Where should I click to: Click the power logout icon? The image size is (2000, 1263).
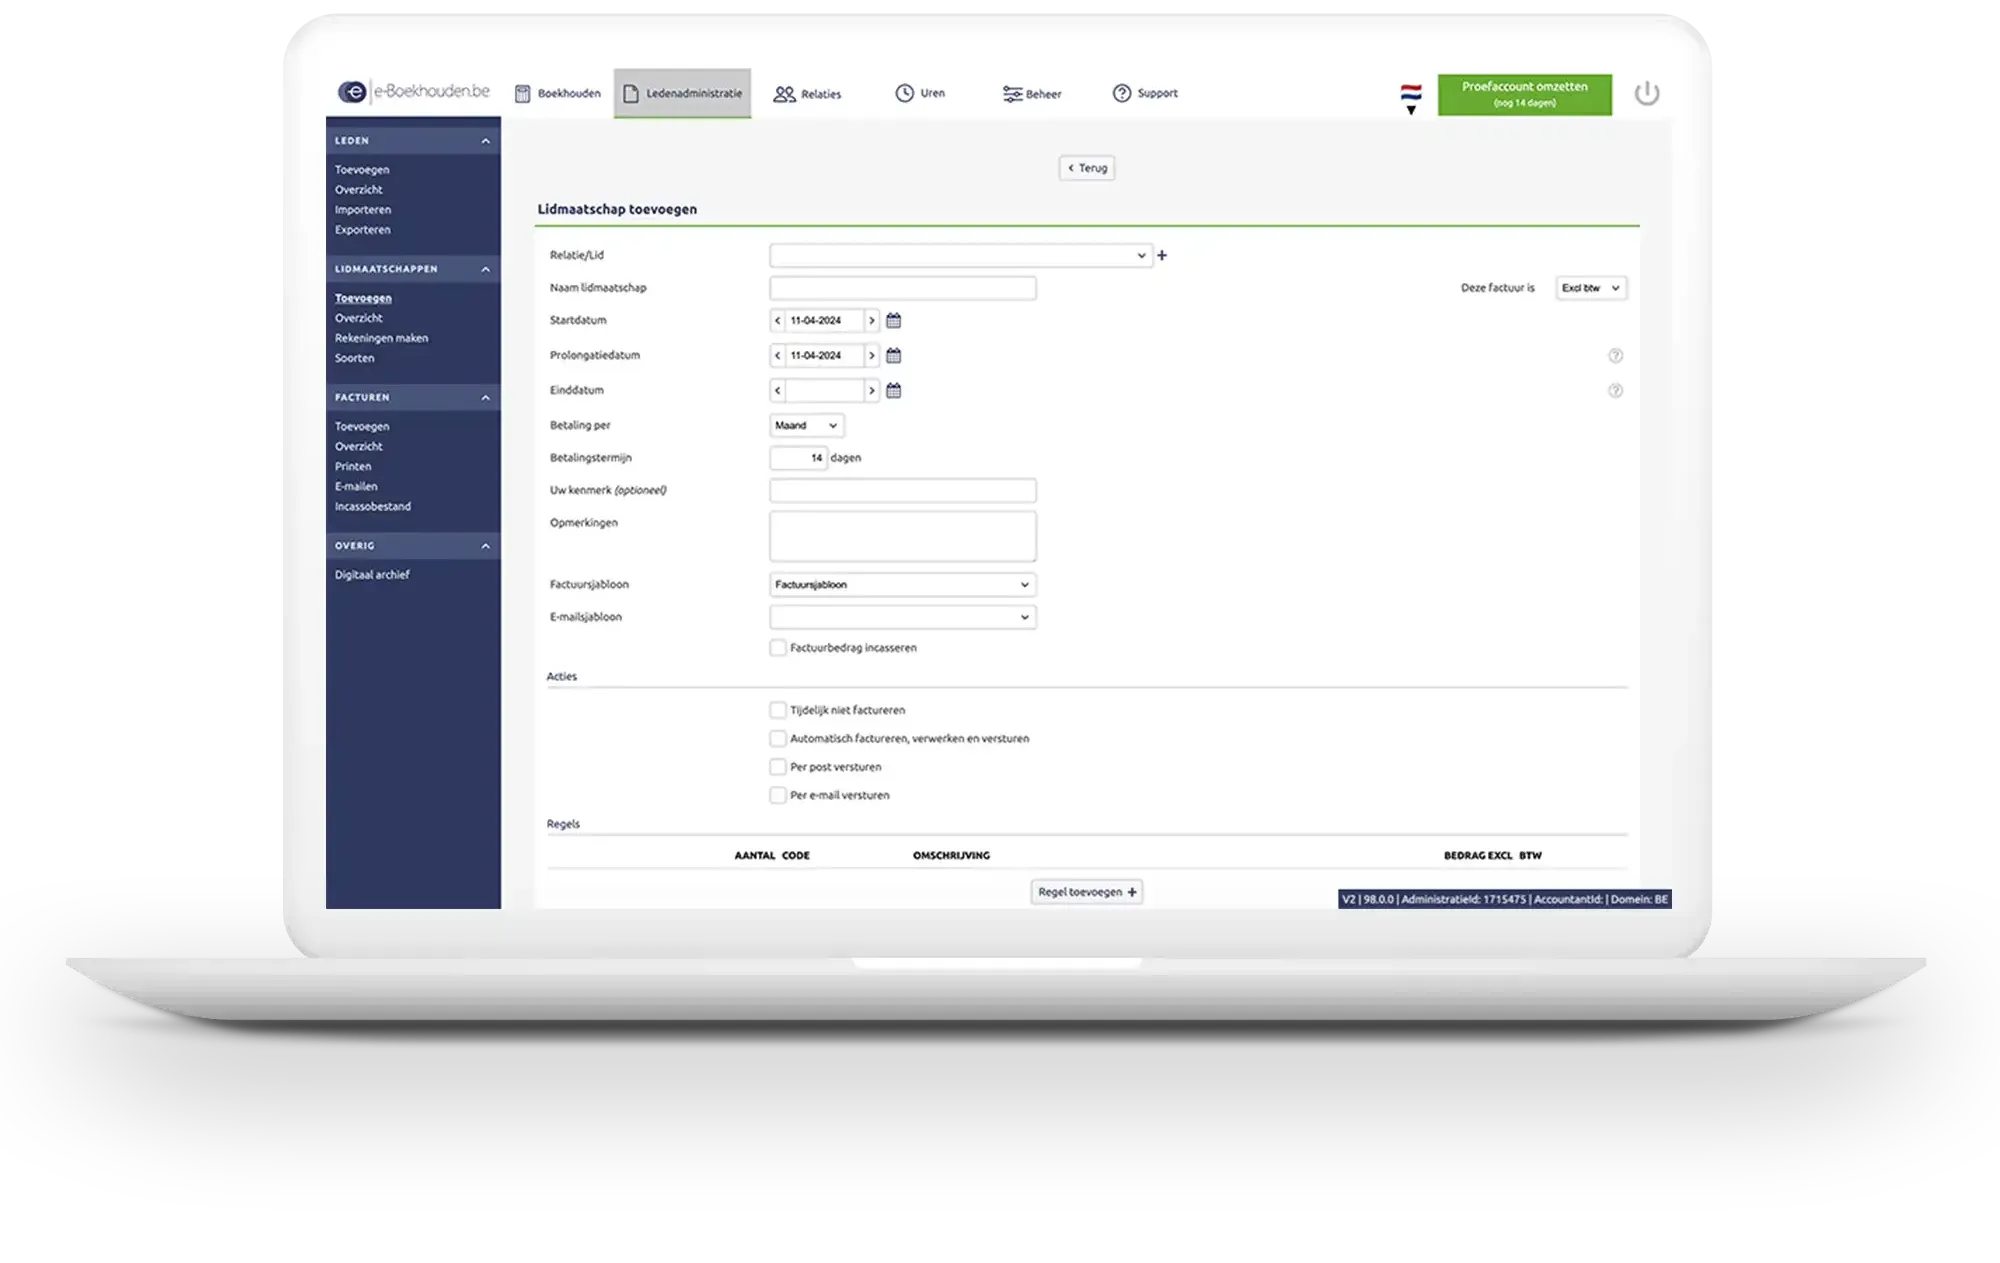coord(1647,94)
